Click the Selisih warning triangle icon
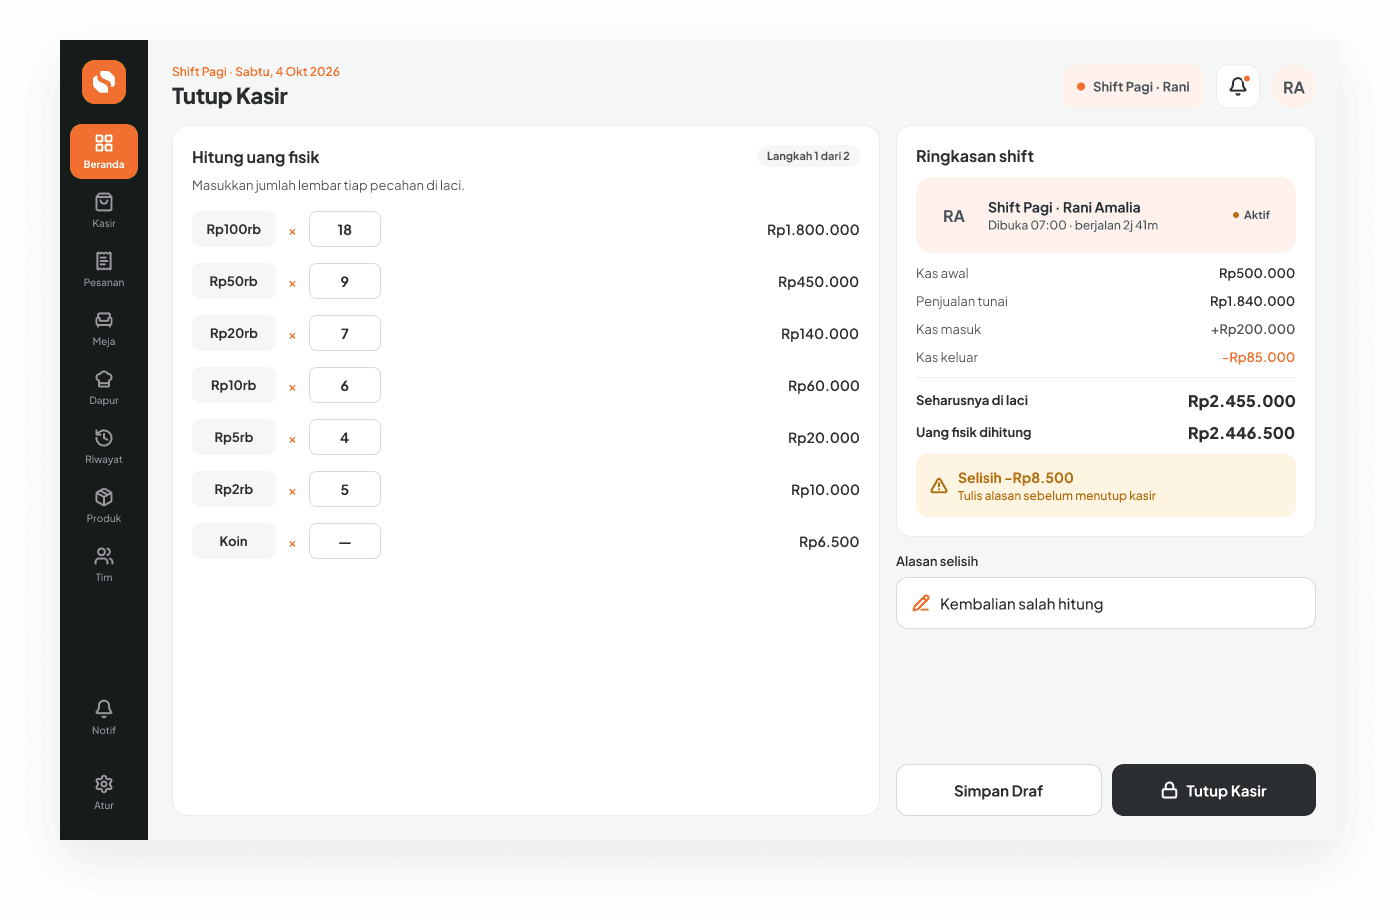The width and height of the screenshot is (1400, 920). tap(939, 486)
